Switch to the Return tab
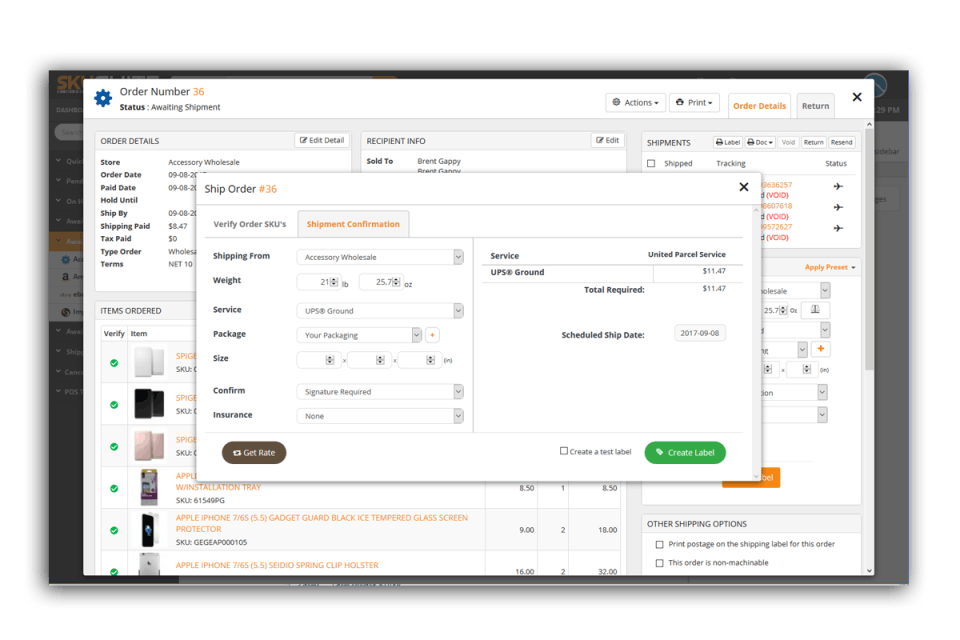This screenshot has width=960, height=640. (x=816, y=105)
